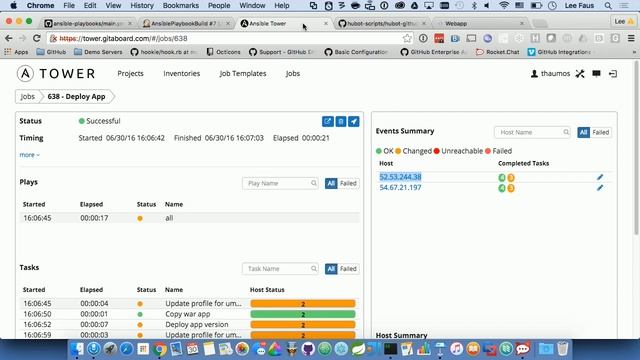Click changed count badge for 54.67.21.197

(x=511, y=188)
